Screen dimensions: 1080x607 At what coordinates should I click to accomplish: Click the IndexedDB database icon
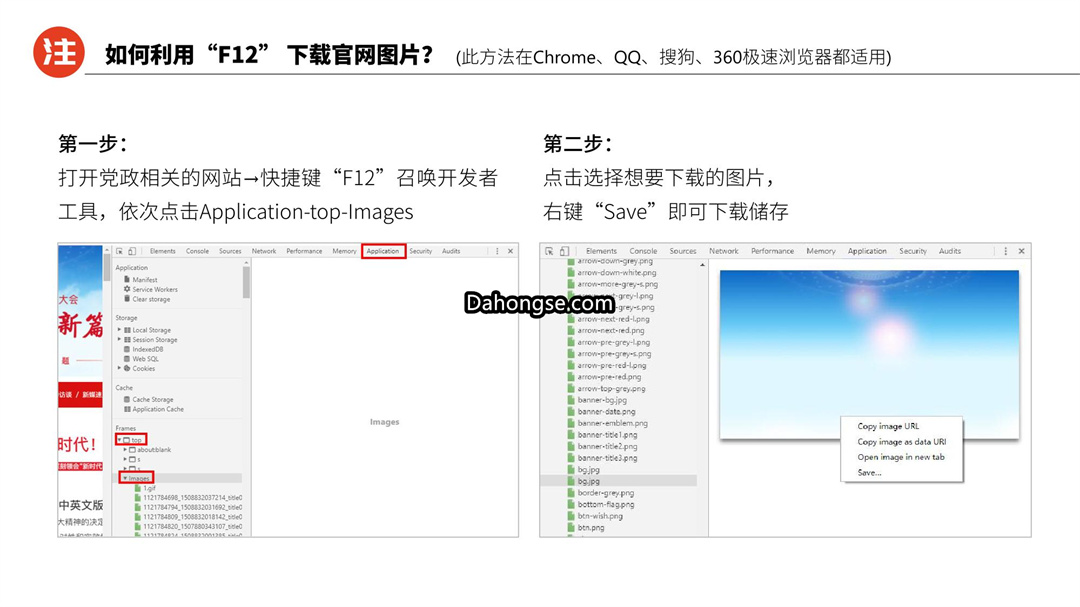coord(127,349)
